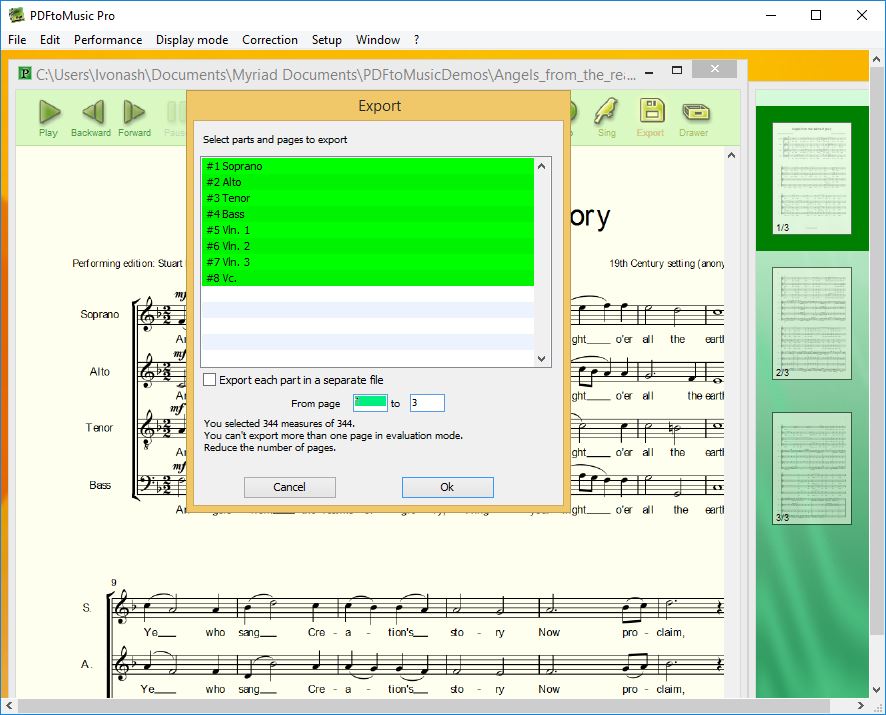
Task: Select page 2/3 thumbnail
Action: pyautogui.click(x=812, y=323)
